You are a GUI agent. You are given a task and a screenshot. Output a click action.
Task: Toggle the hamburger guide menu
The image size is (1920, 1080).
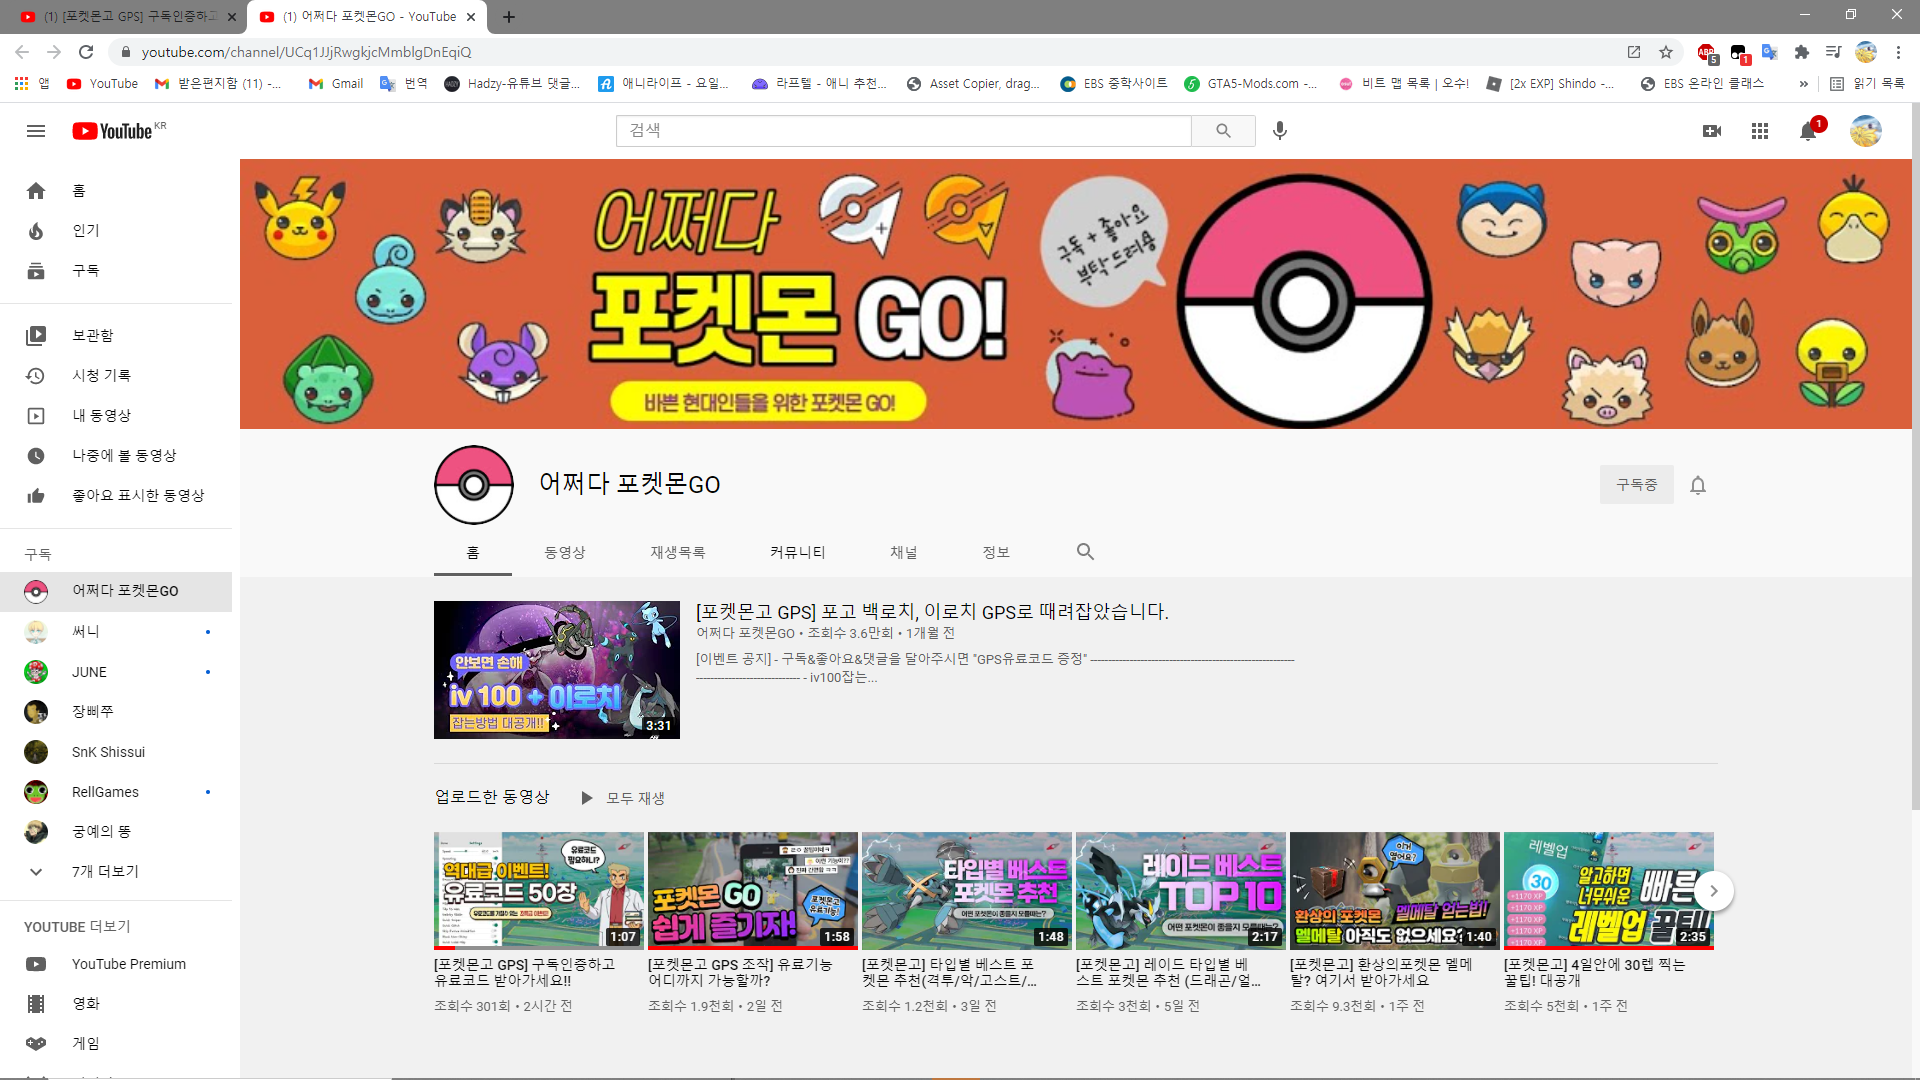point(36,131)
